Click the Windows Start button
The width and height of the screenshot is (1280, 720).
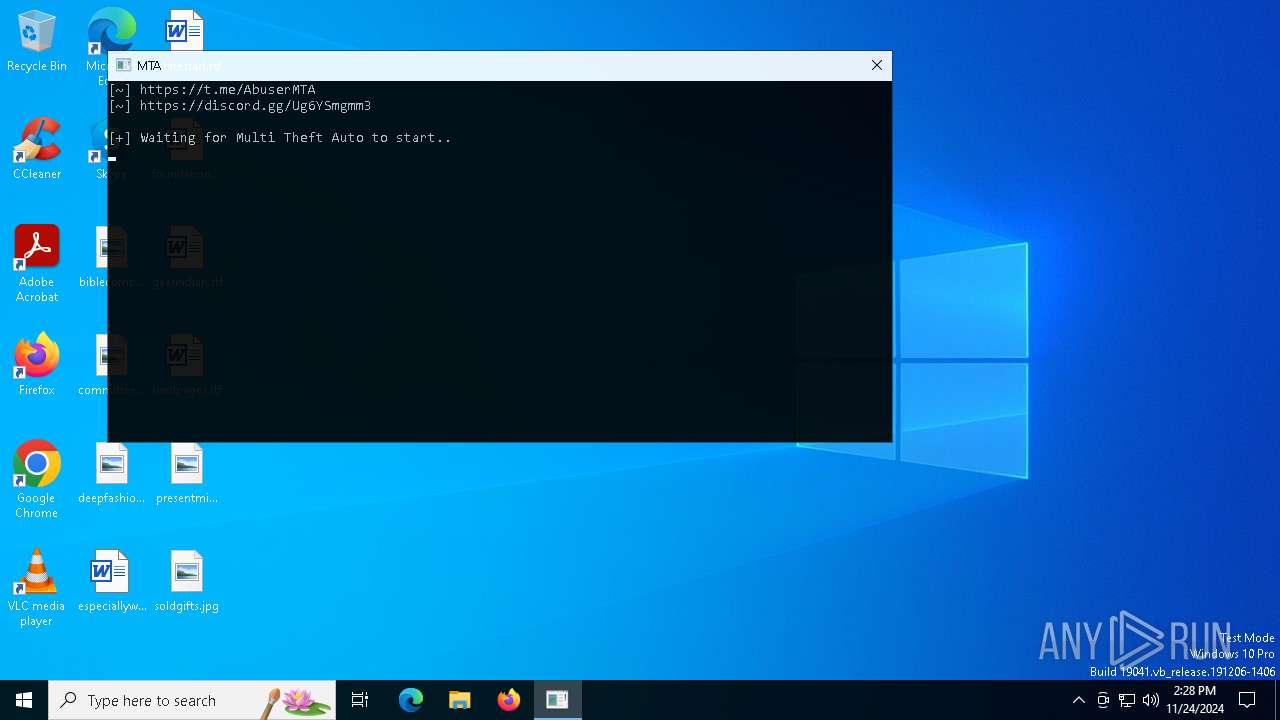(24, 700)
